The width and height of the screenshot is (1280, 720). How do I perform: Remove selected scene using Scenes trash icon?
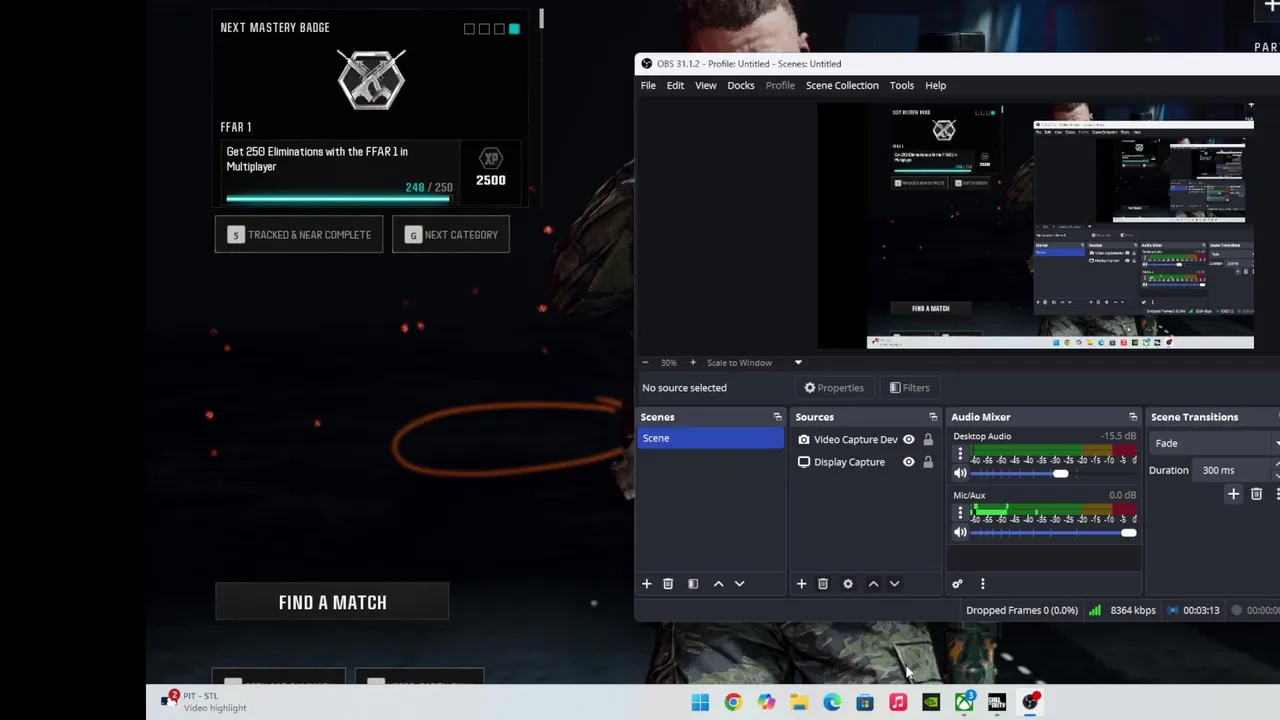[668, 584]
